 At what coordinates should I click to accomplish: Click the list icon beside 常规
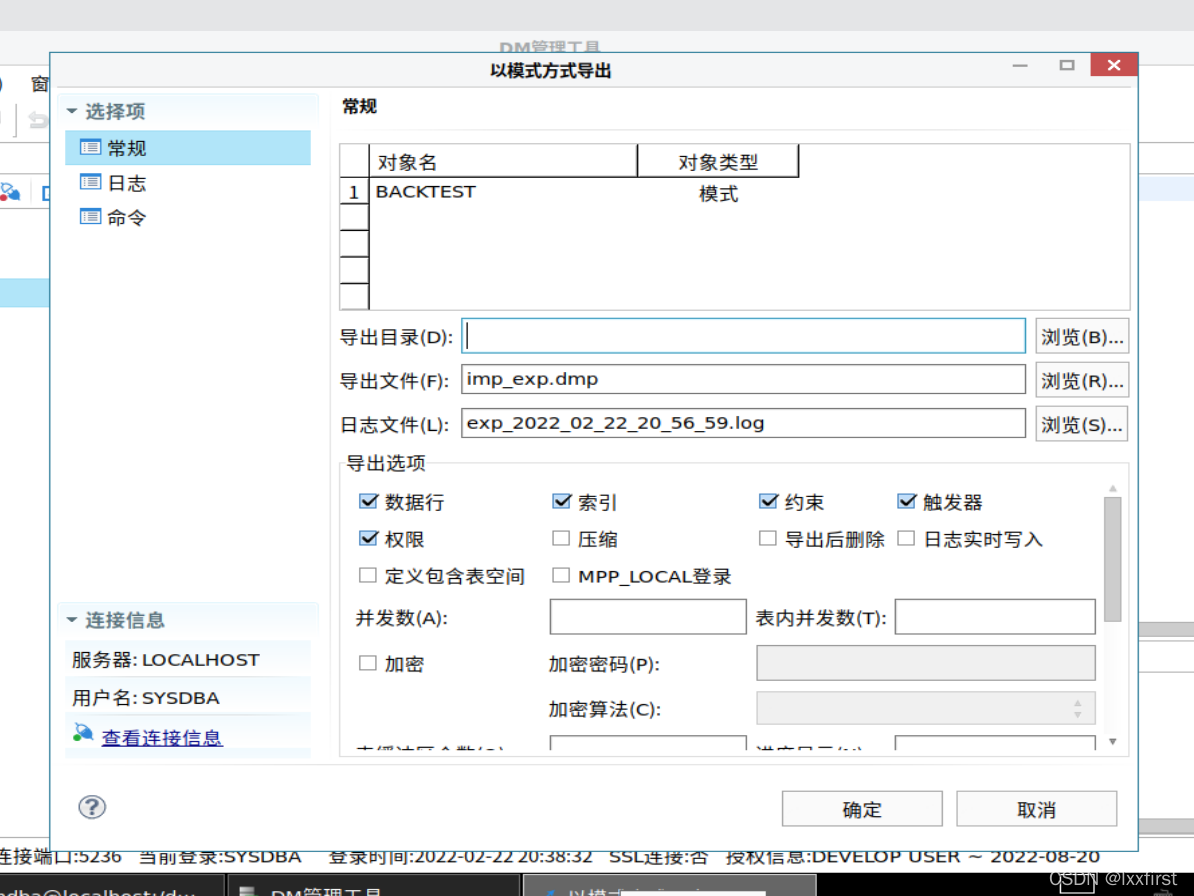(91, 148)
